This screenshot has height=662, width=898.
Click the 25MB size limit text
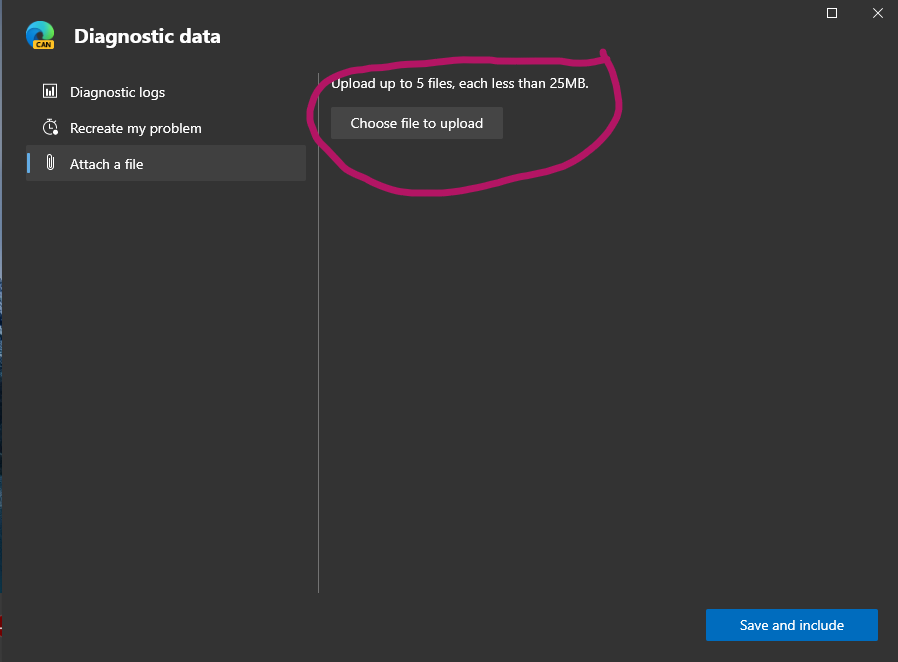pos(568,83)
